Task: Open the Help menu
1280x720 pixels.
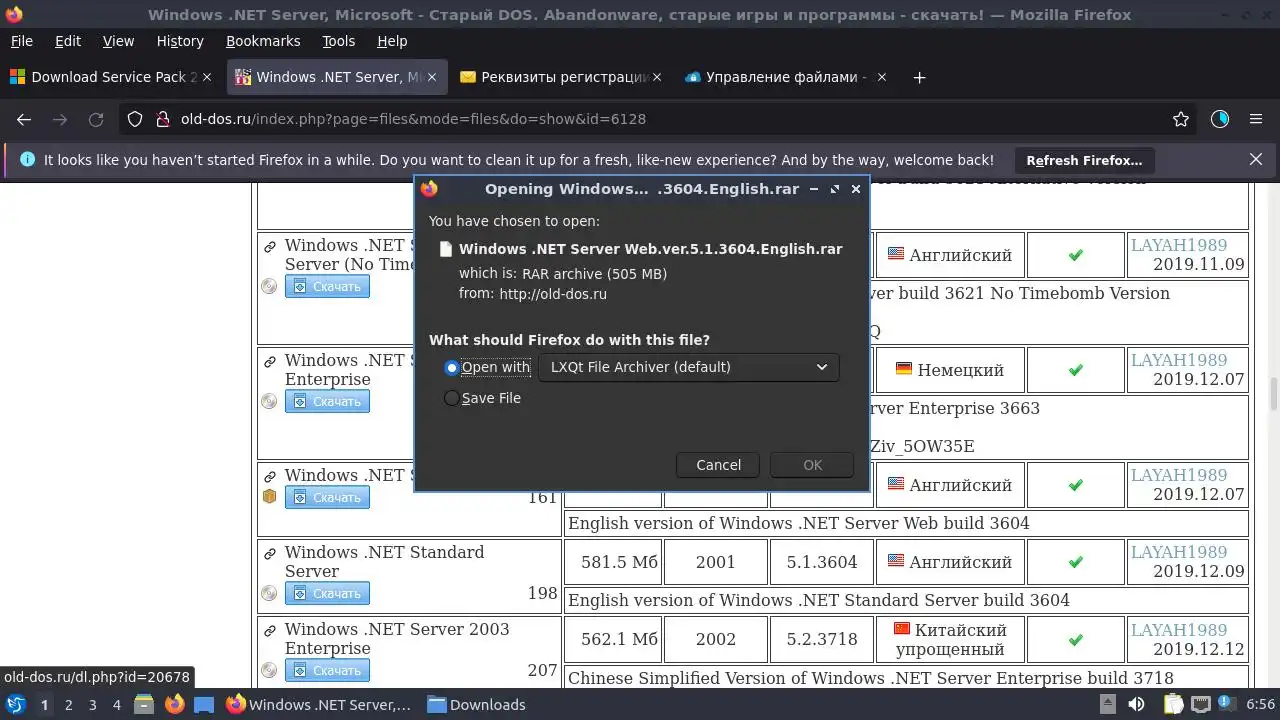Action: pyautogui.click(x=392, y=41)
